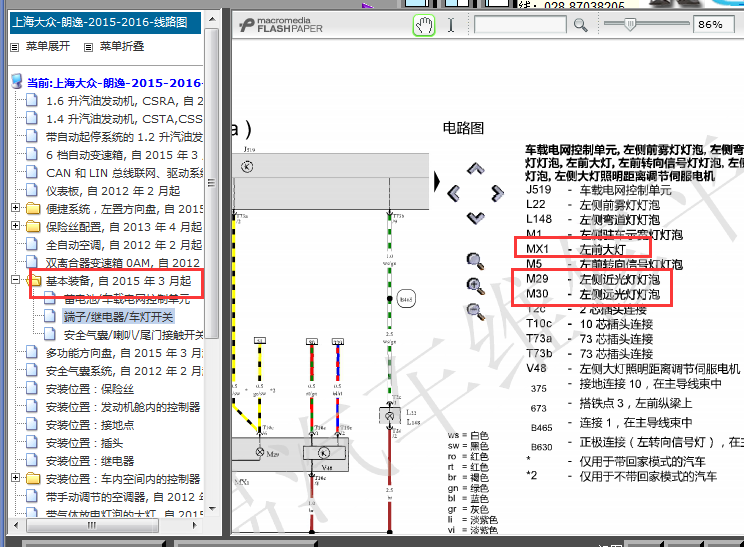Click the document icon beside 仪表板 entry
744x547 pixels.
(32, 190)
